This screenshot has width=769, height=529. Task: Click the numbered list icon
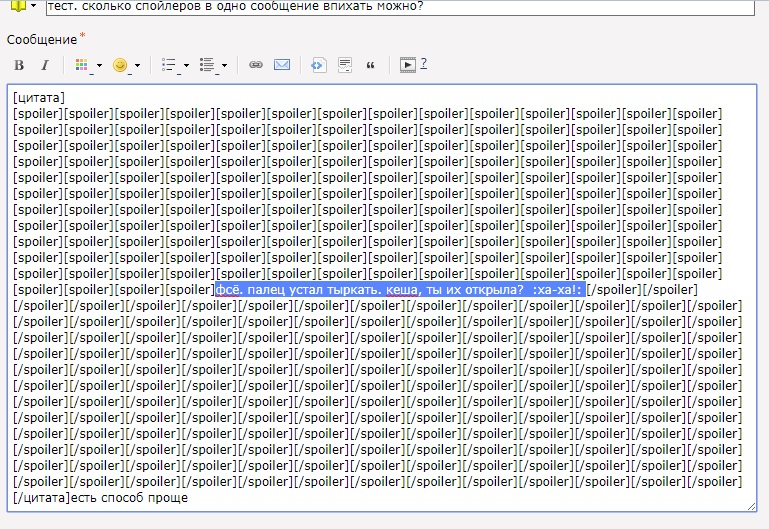(x=208, y=65)
